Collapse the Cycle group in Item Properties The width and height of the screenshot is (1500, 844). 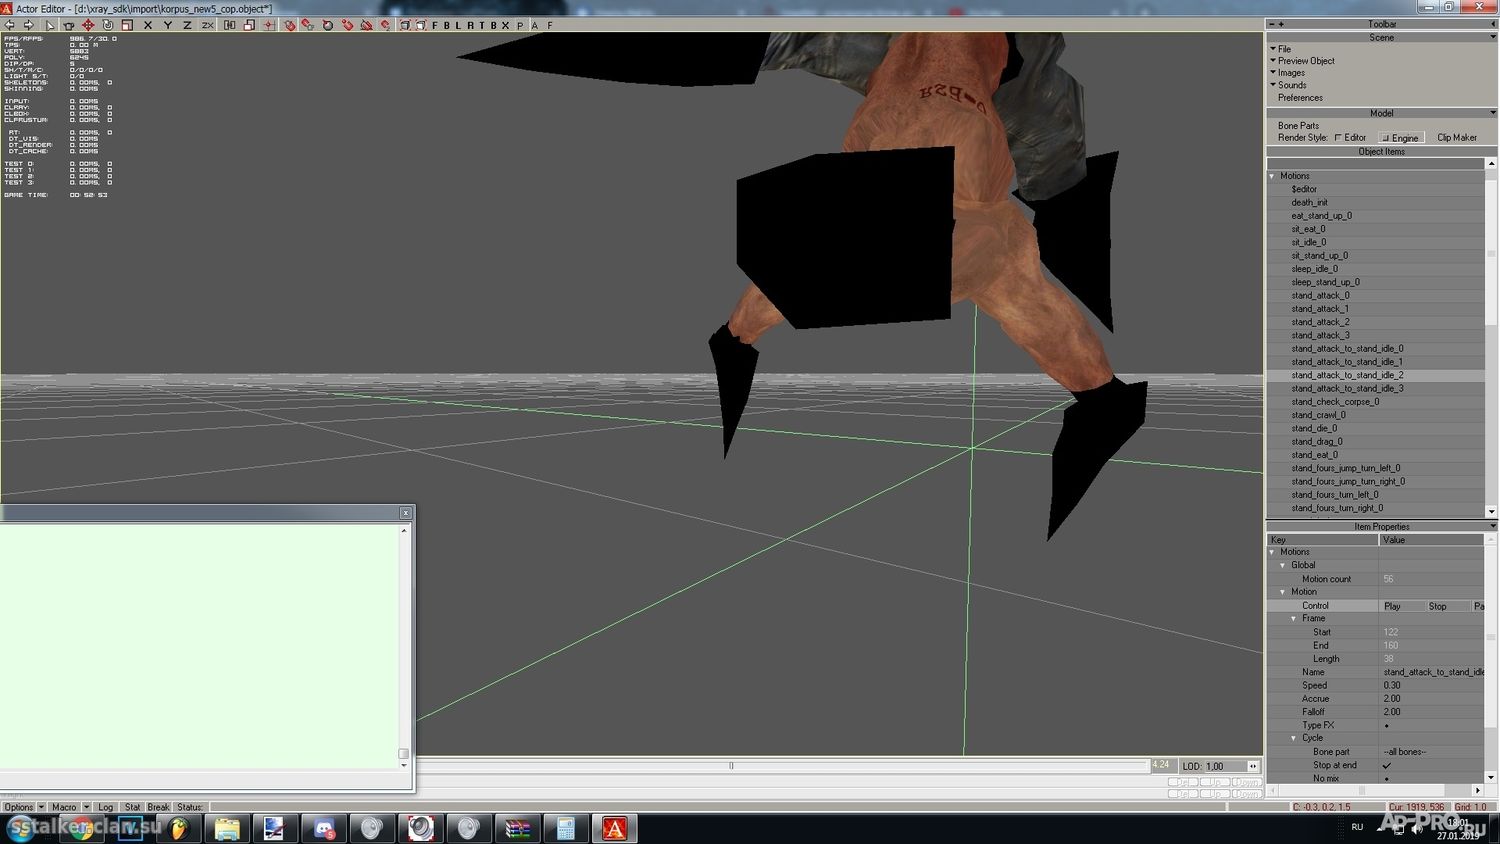(x=1294, y=738)
